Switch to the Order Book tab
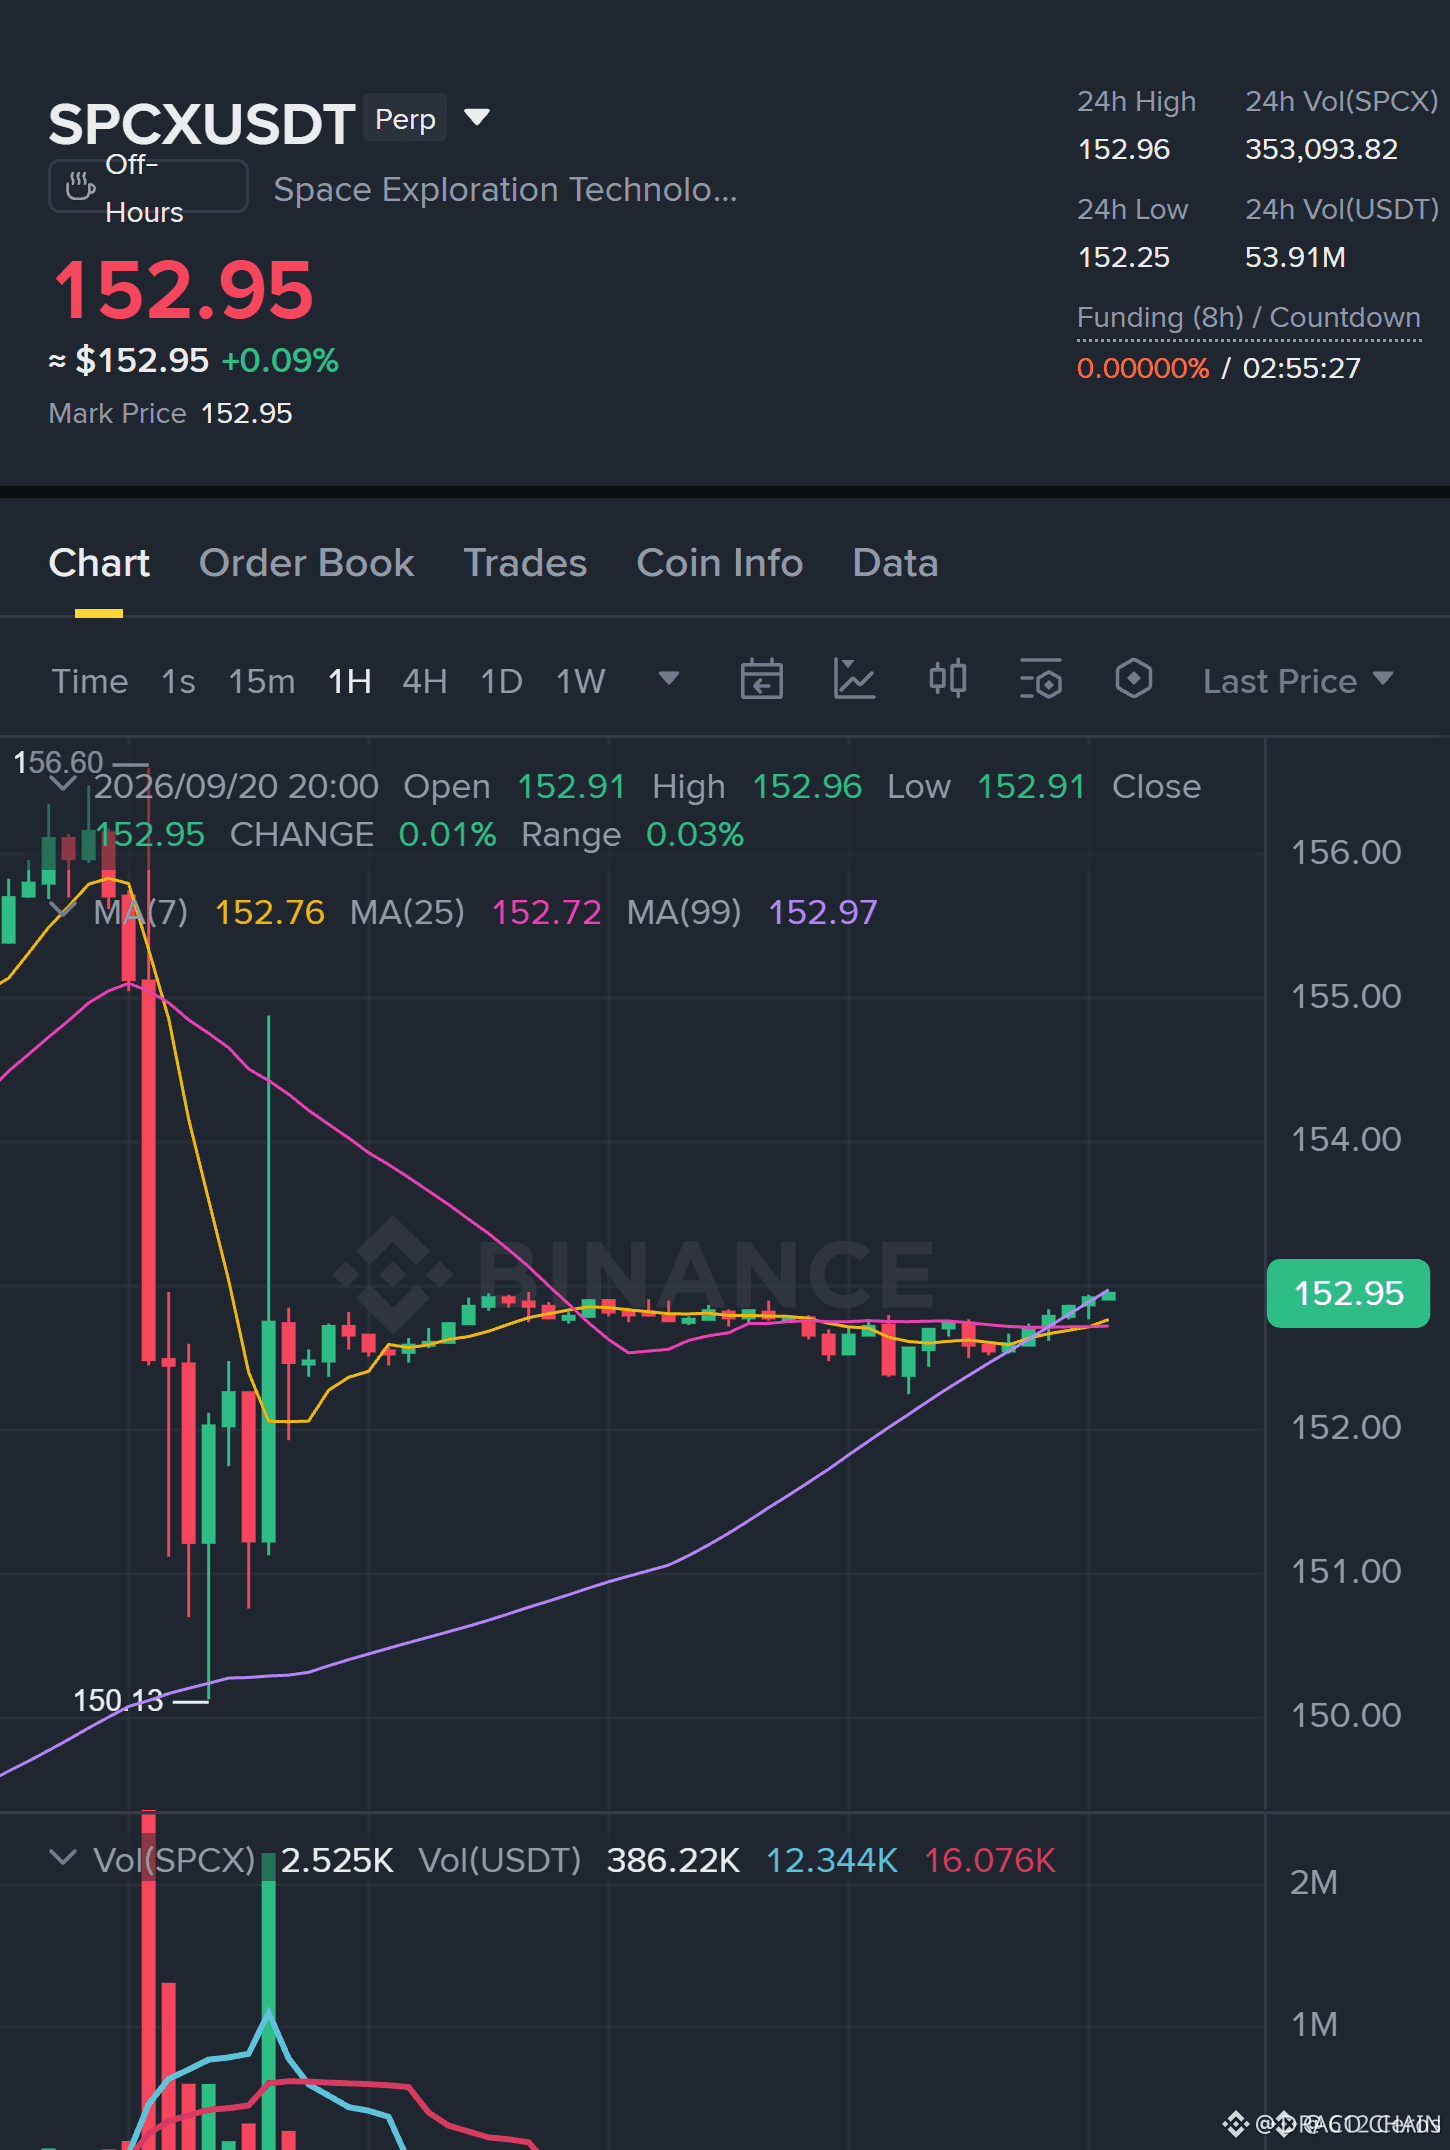Screen dimensions: 1450x2150 306,563
